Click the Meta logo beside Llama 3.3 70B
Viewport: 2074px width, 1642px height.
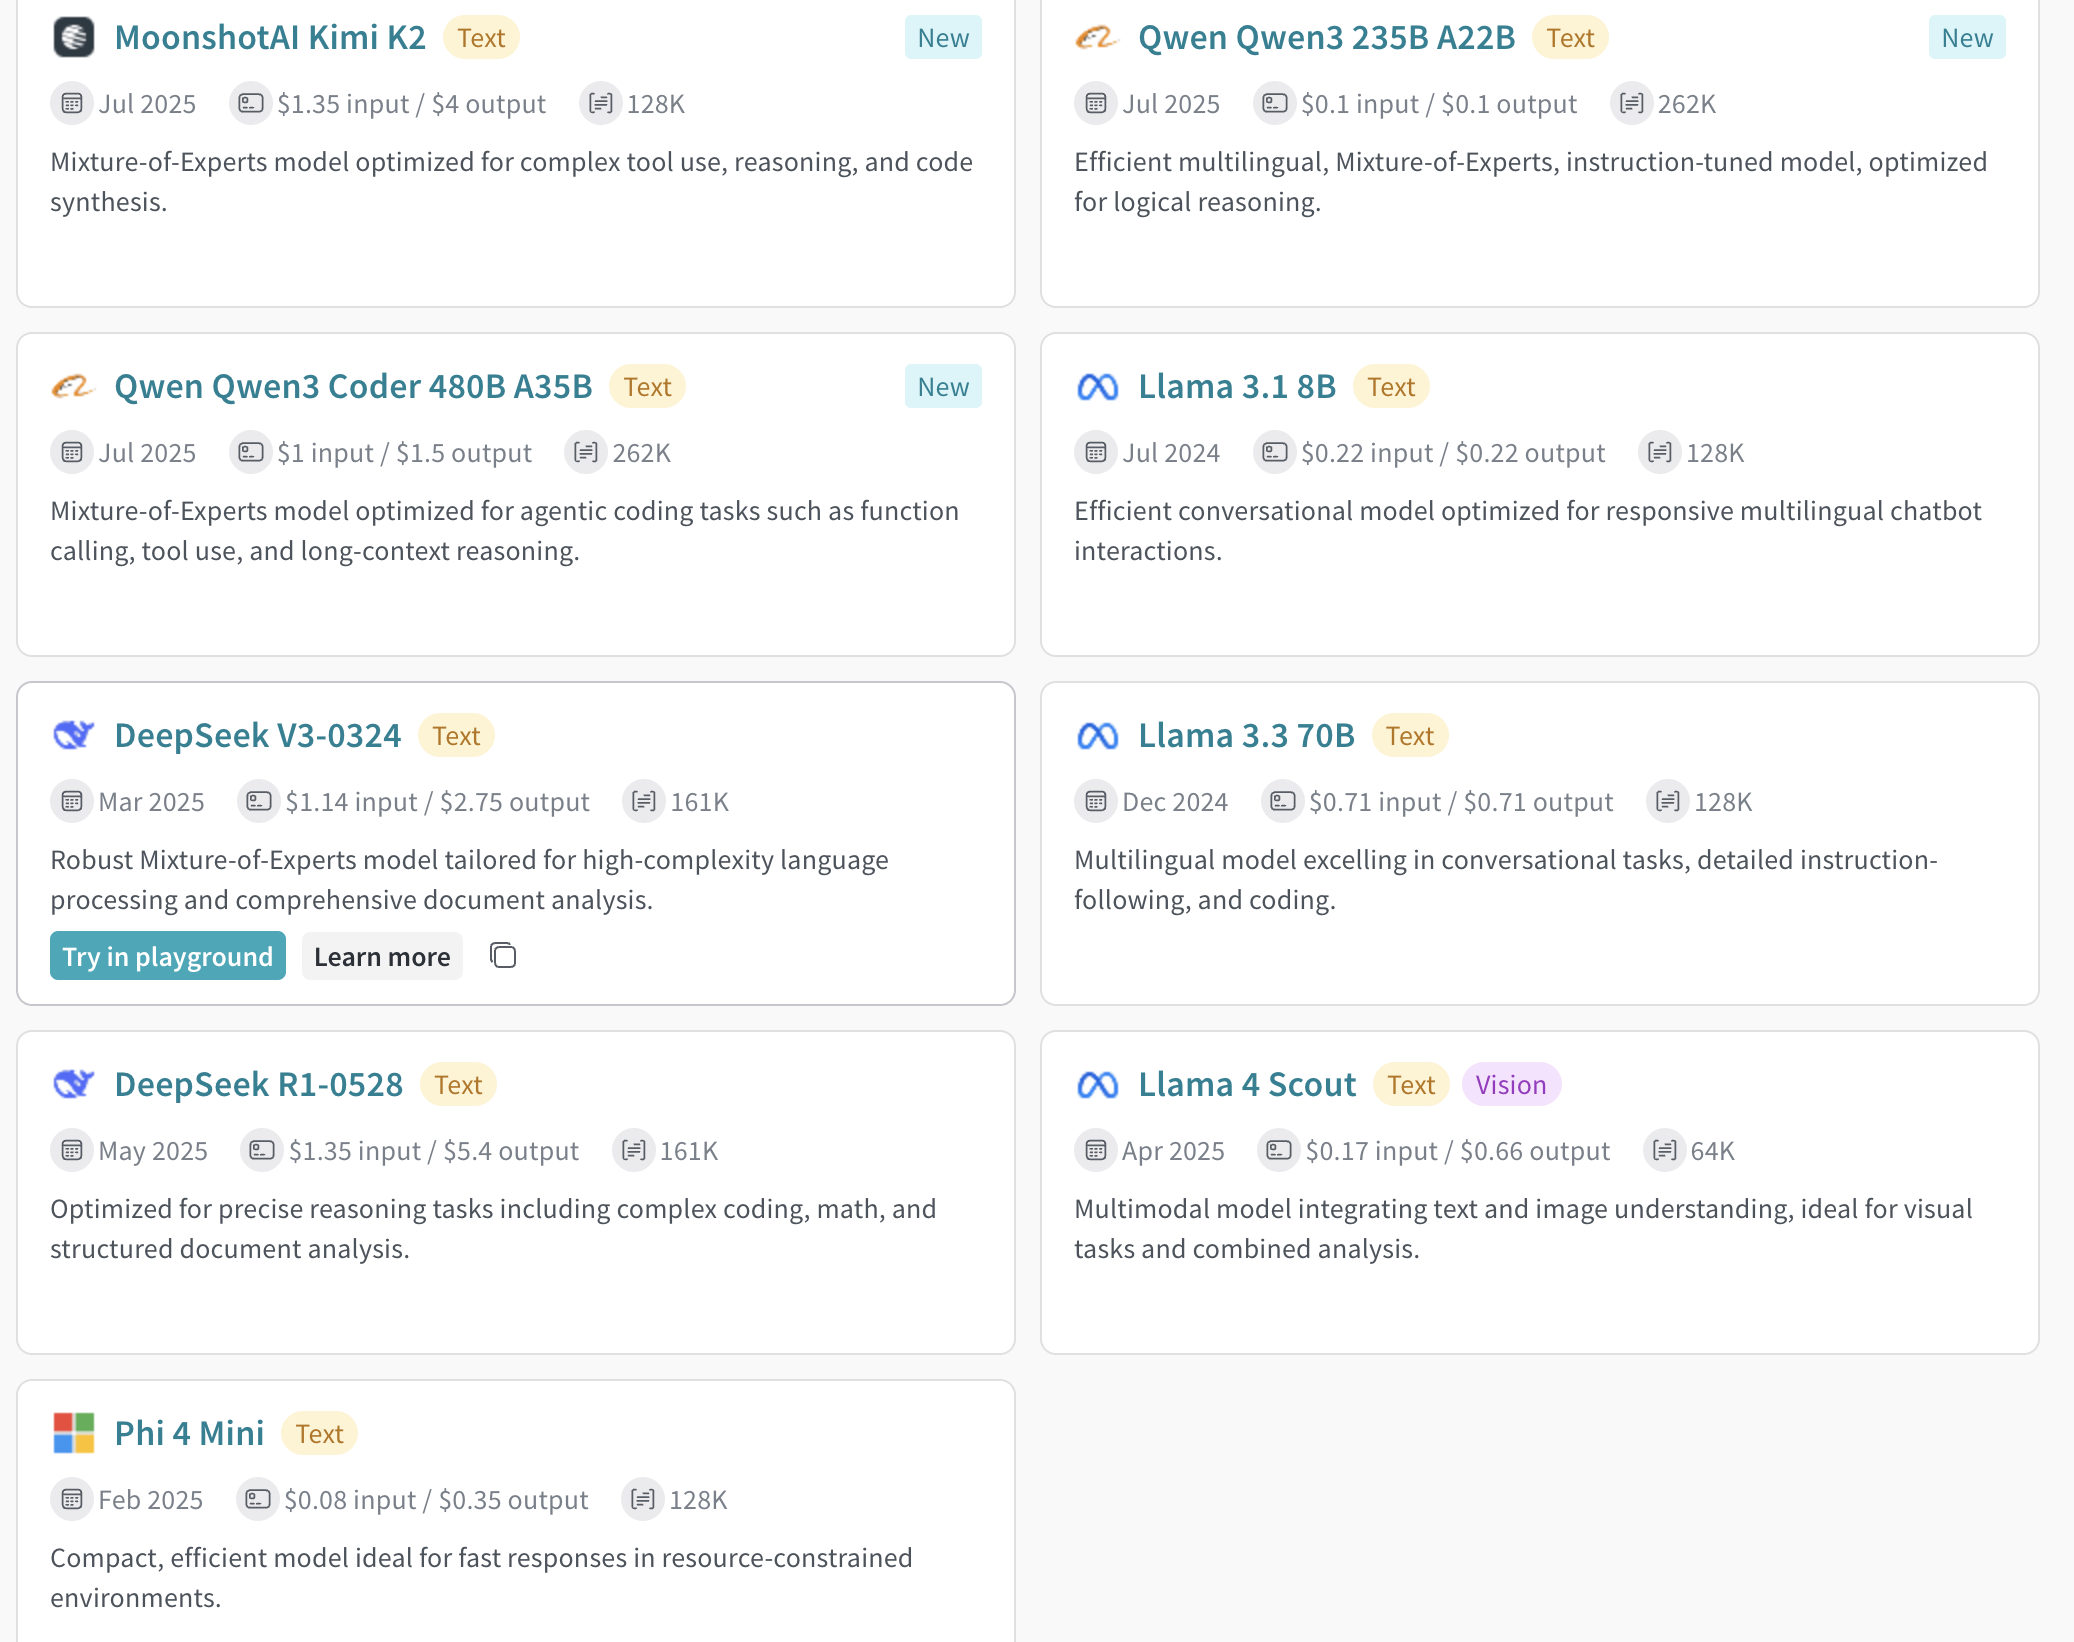click(x=1097, y=736)
